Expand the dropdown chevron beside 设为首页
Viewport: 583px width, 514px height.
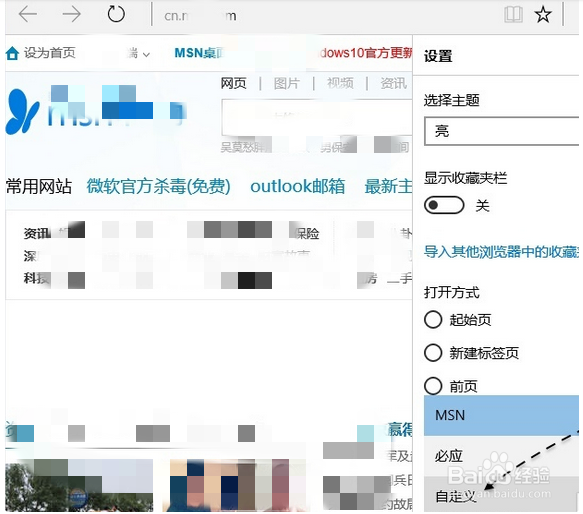tap(146, 55)
